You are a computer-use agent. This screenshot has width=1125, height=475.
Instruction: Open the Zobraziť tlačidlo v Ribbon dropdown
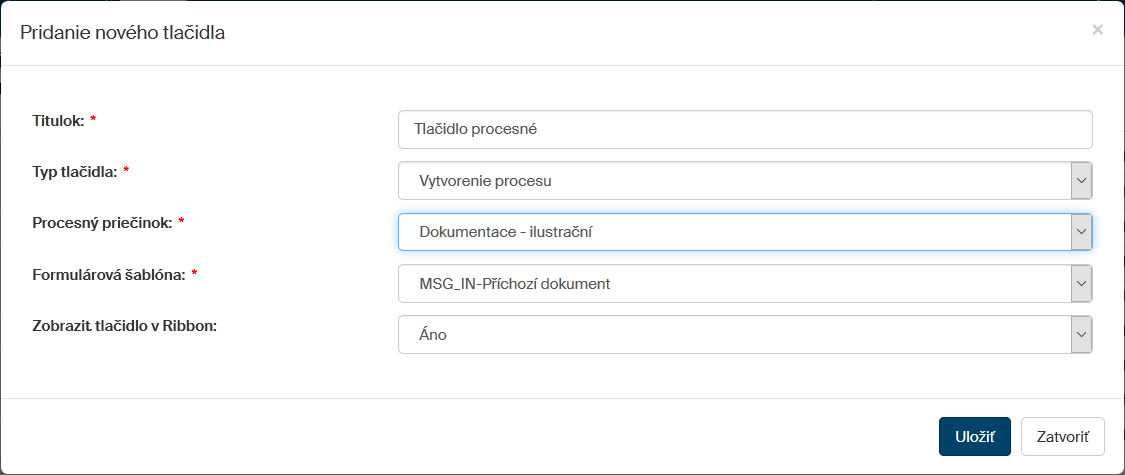click(x=734, y=335)
